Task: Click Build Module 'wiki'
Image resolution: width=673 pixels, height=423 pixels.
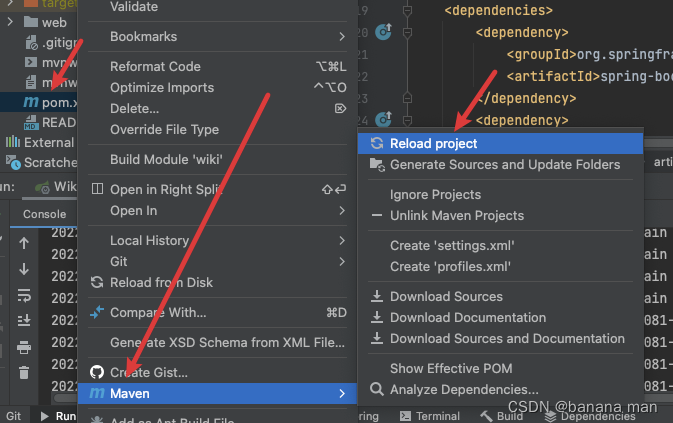Action: [217, 159]
